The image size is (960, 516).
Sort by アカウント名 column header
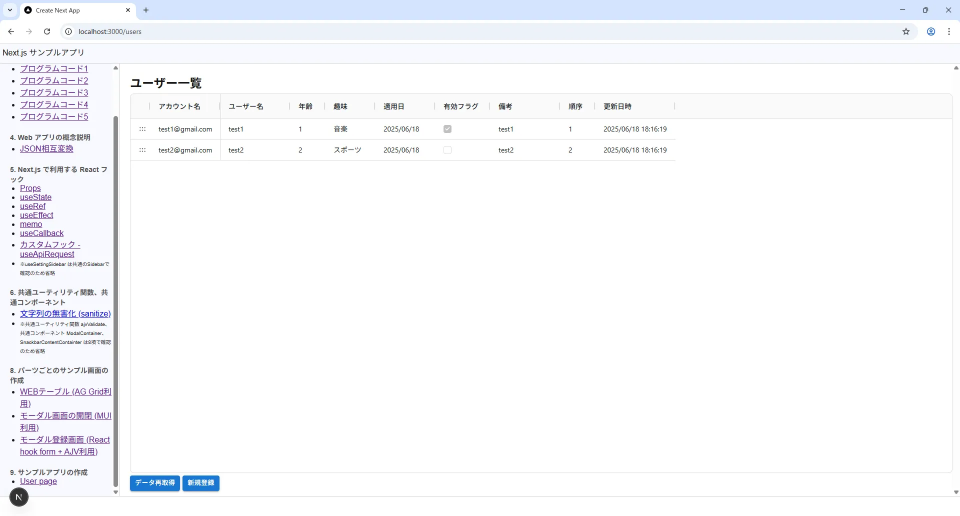pyautogui.click(x=179, y=107)
